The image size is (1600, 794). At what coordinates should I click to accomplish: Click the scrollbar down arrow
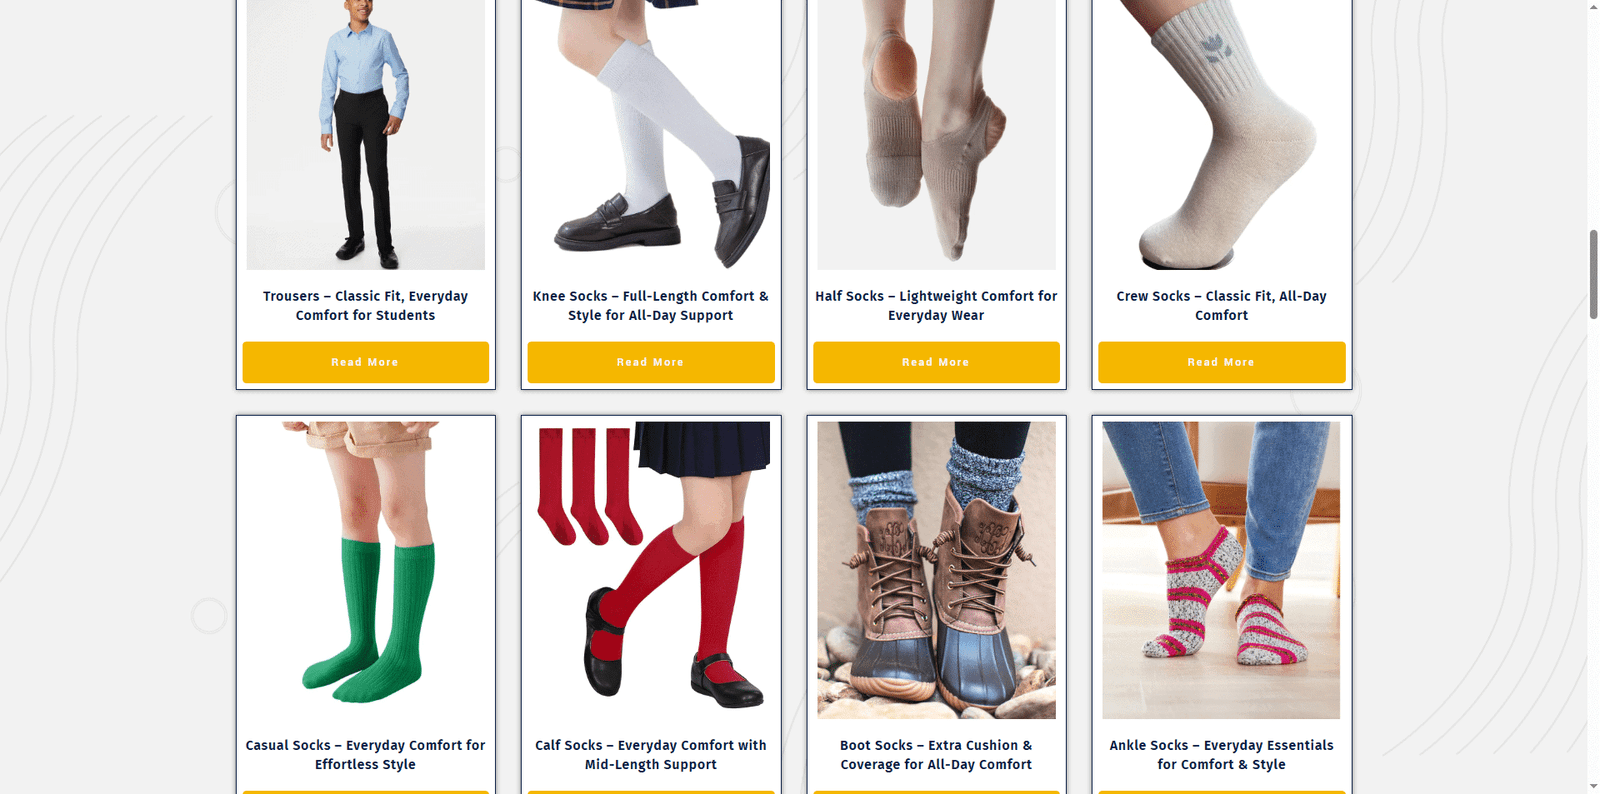point(1593,786)
